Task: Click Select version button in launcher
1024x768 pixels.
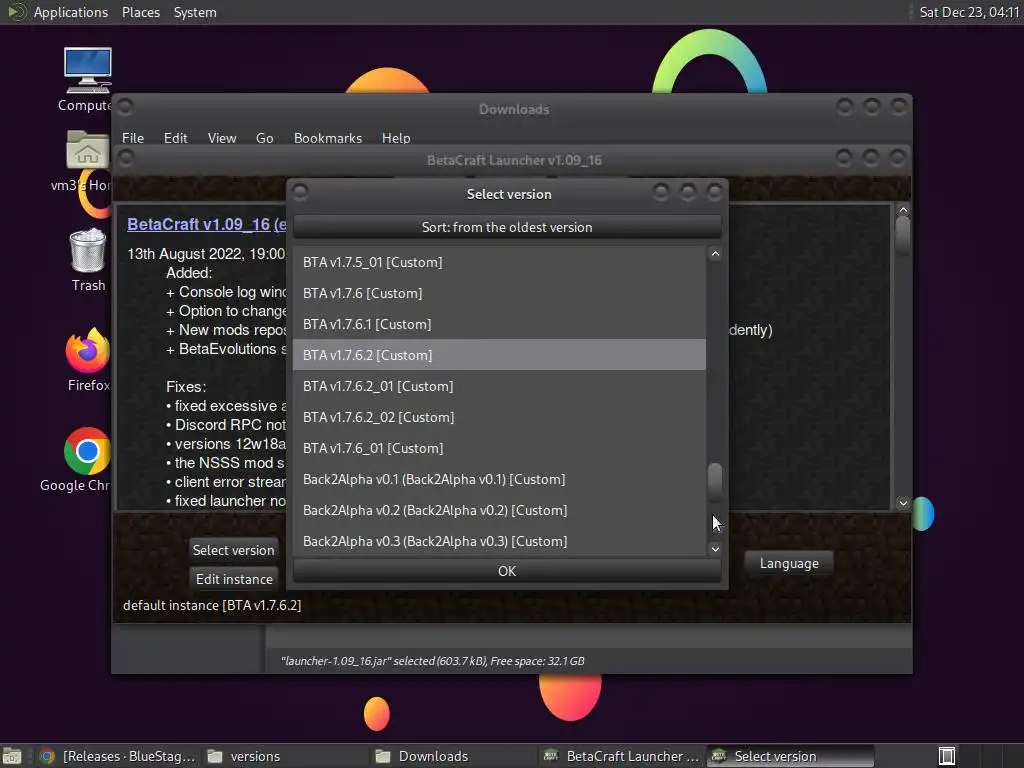Action: click(x=233, y=550)
